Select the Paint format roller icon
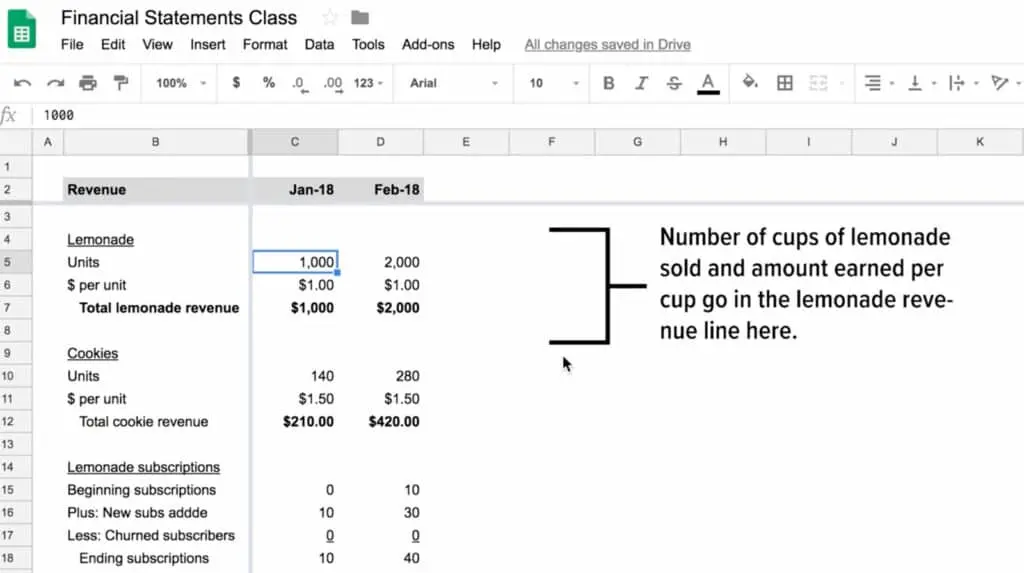The width and height of the screenshot is (1024, 573). coord(121,83)
